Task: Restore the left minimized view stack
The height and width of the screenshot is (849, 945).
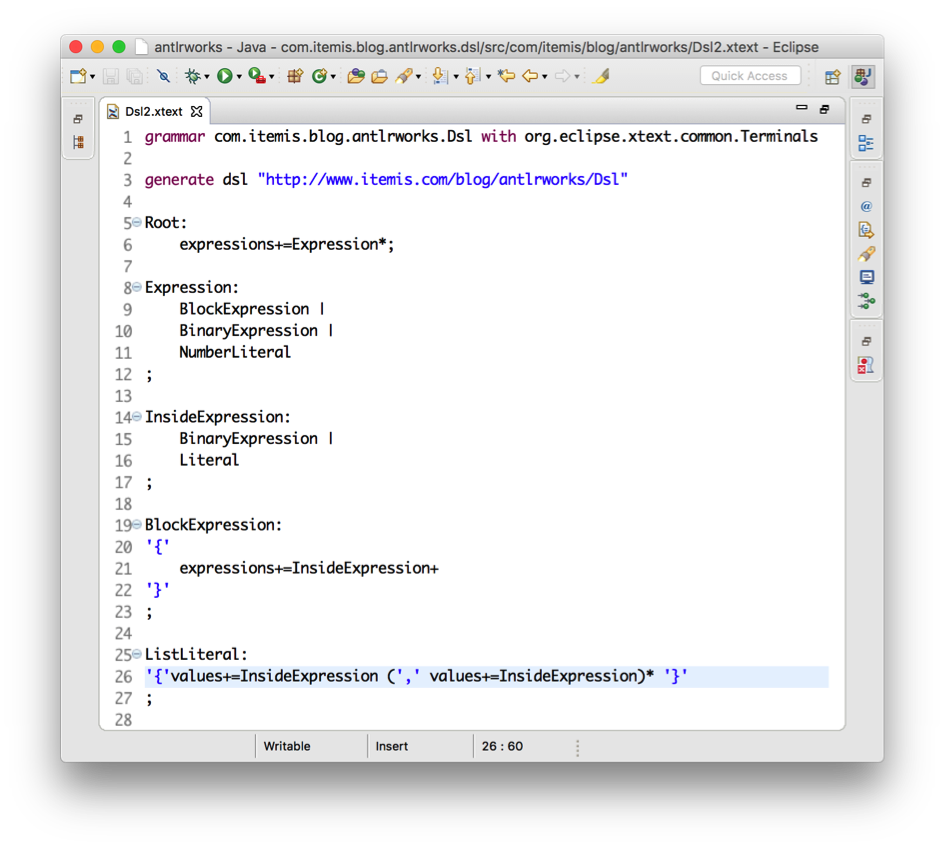Action: coord(78,119)
